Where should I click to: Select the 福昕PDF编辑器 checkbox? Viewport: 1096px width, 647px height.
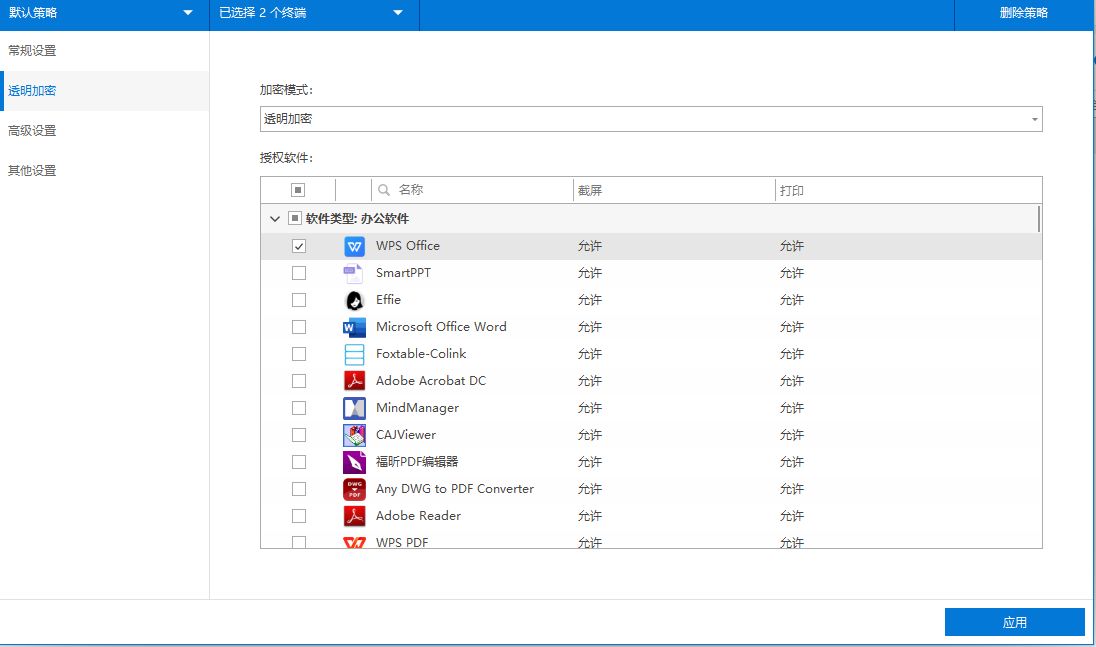click(298, 462)
